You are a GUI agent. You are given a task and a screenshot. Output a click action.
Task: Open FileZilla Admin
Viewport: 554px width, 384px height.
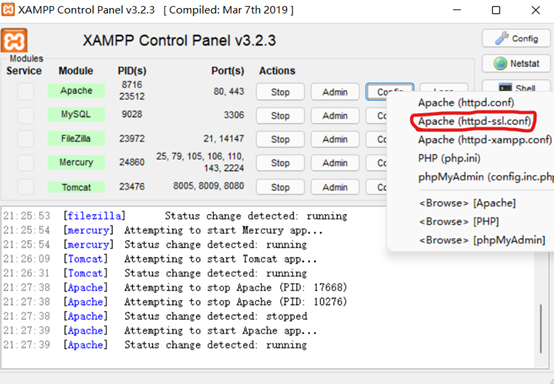[x=335, y=139]
